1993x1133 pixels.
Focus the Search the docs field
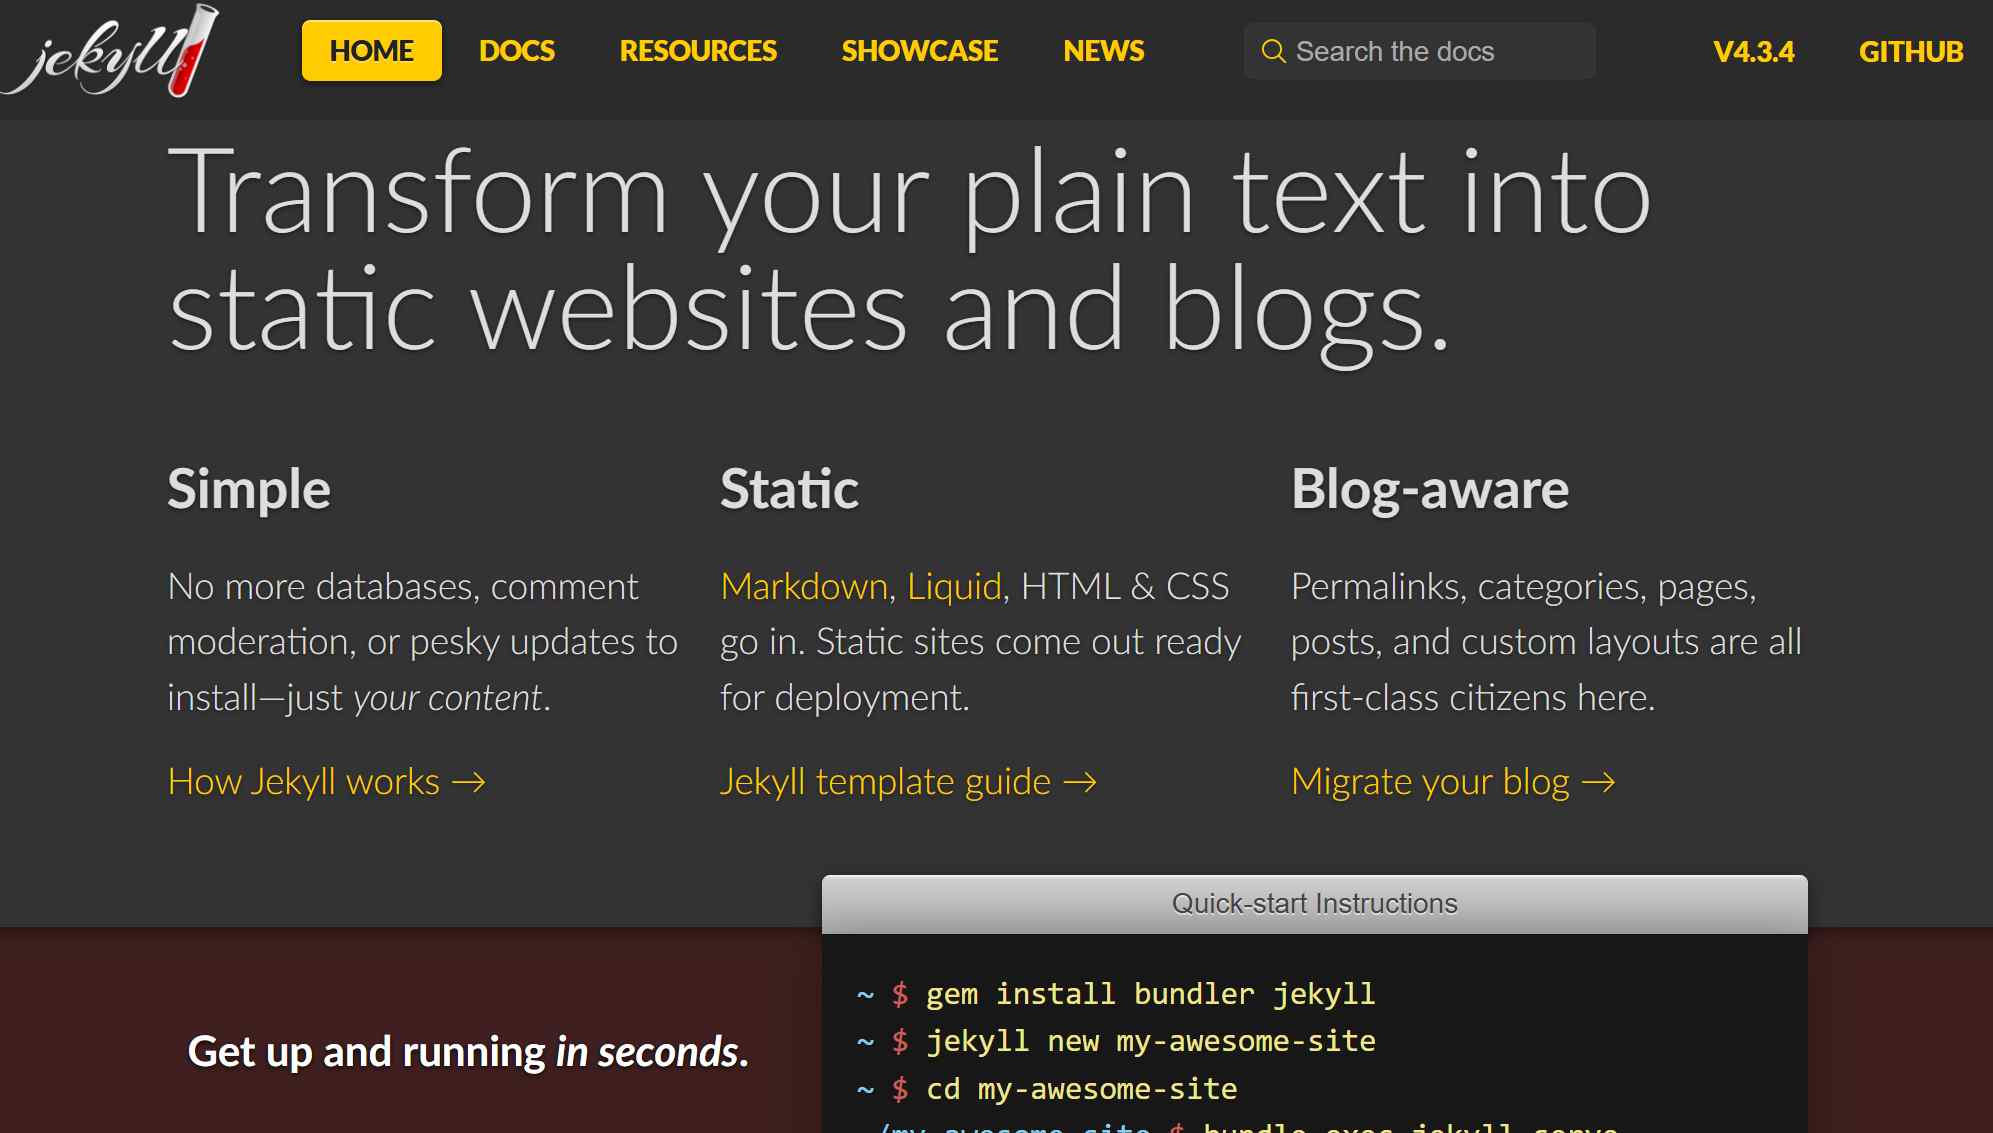pos(1420,51)
